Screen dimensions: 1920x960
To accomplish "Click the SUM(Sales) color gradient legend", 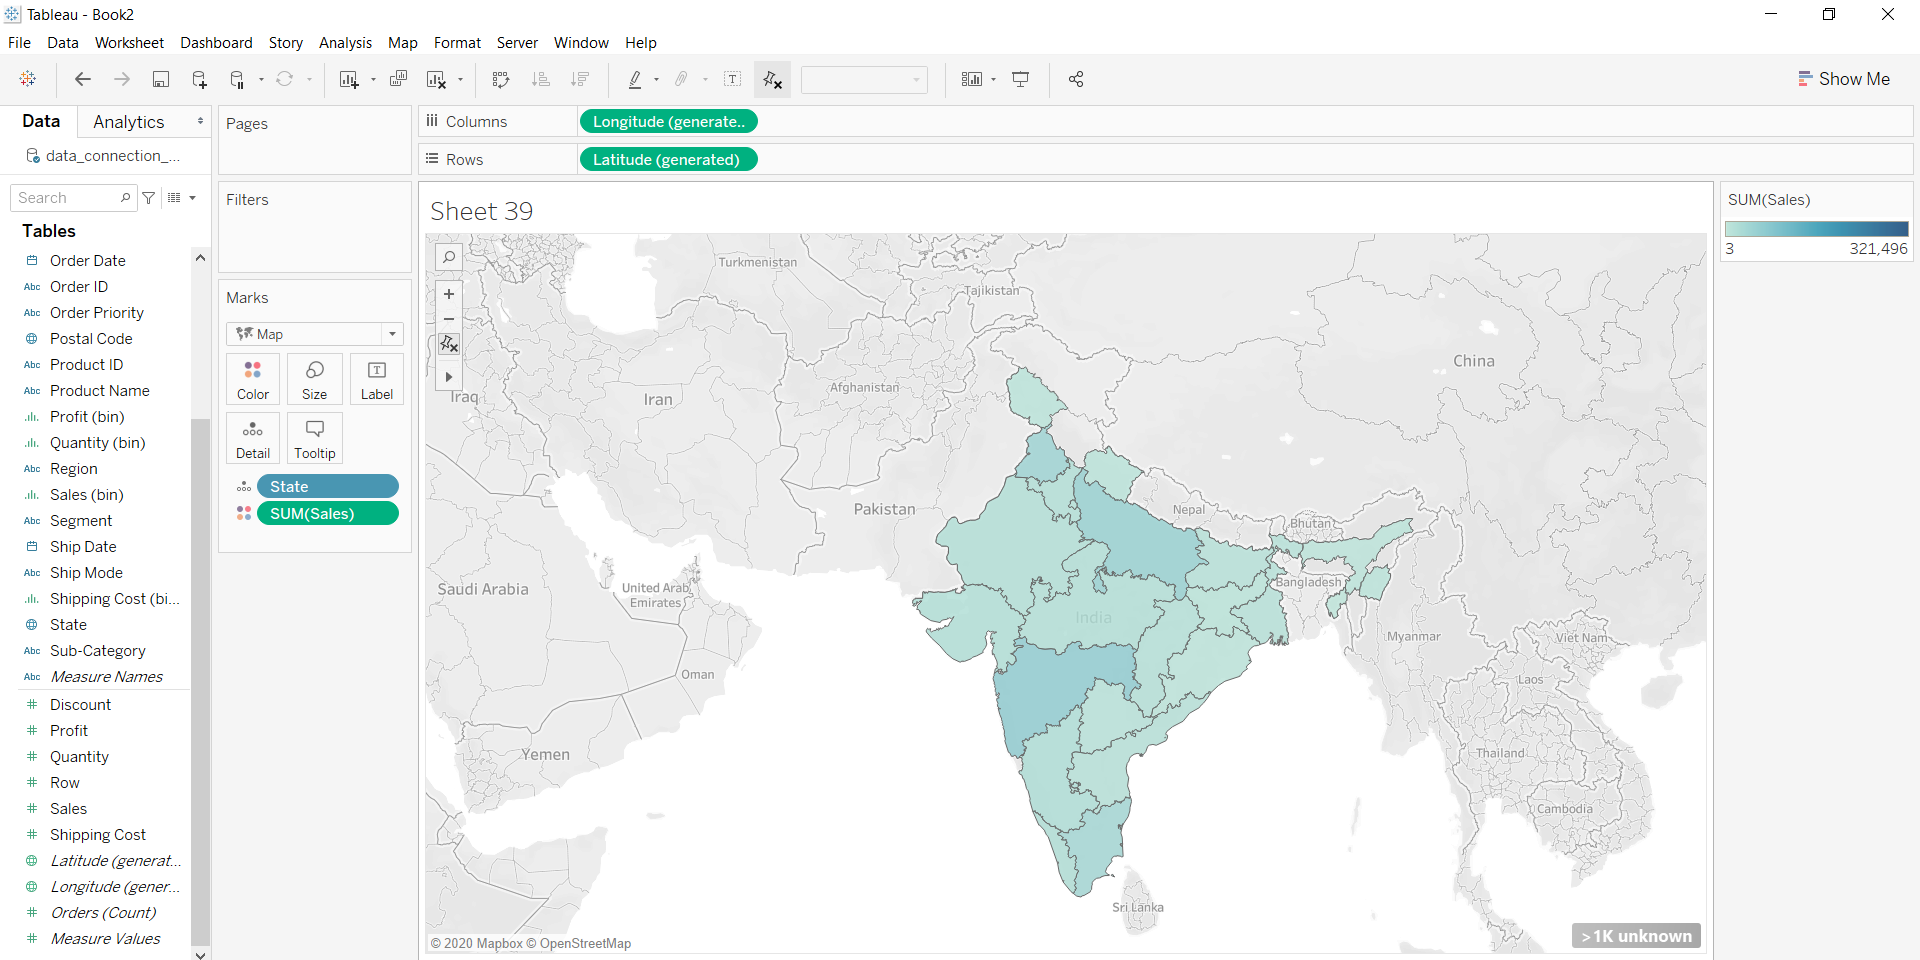I will tap(1816, 229).
